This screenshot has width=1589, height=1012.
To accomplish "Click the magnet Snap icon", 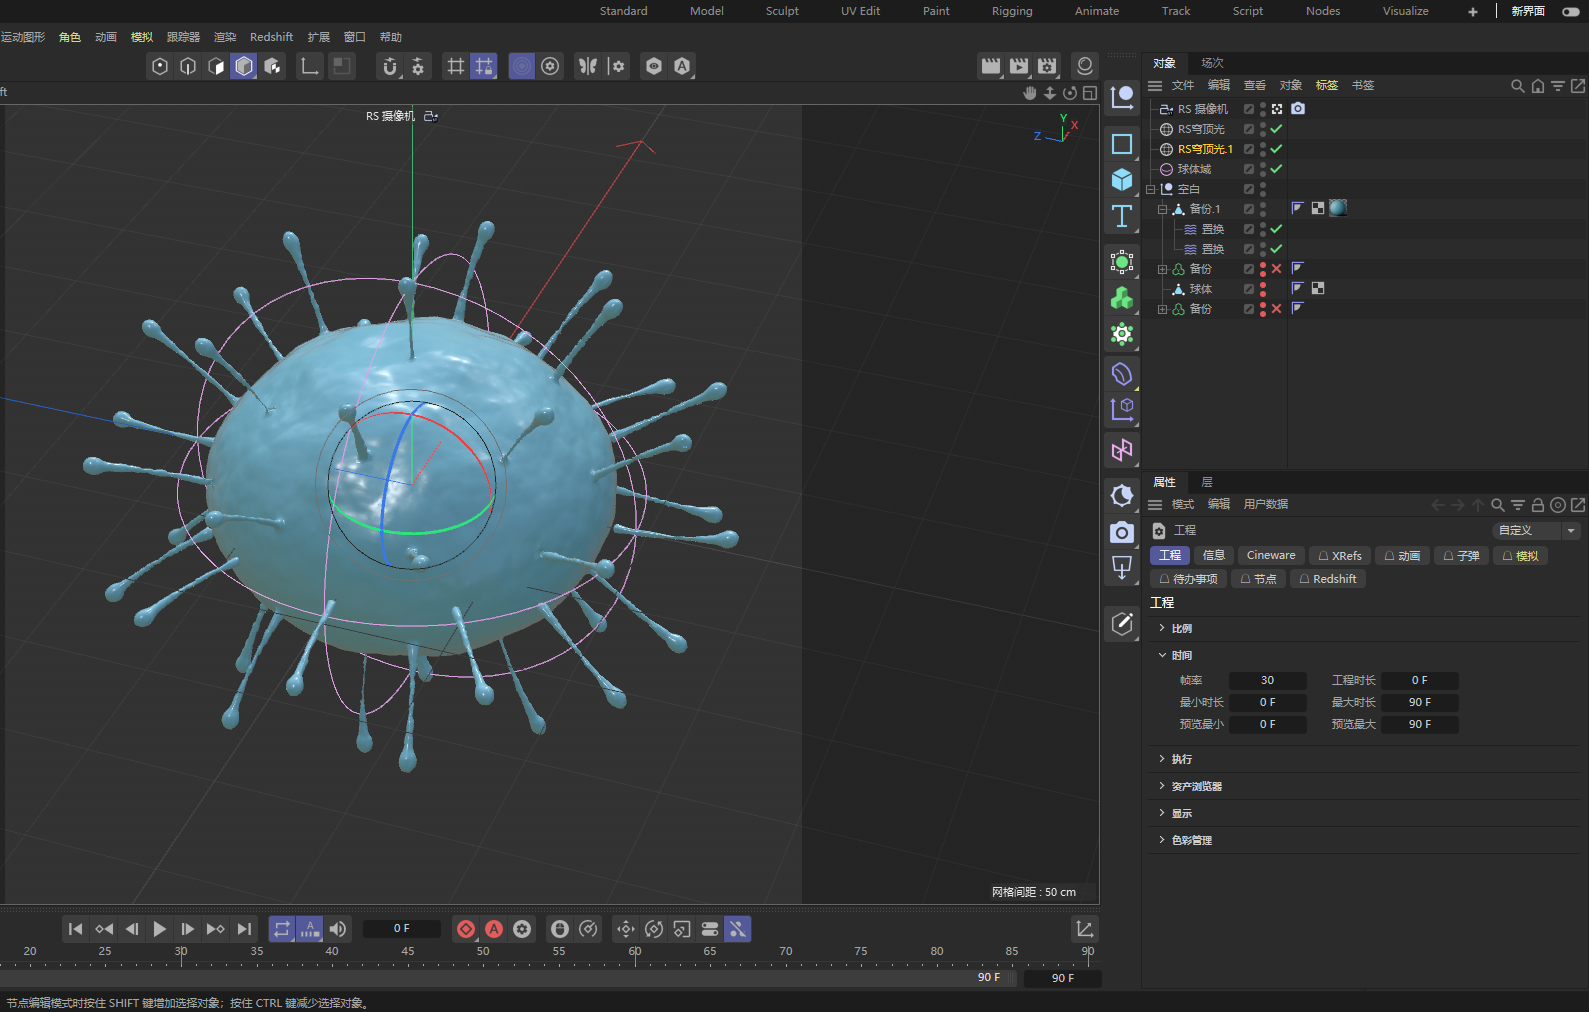I will tap(390, 66).
